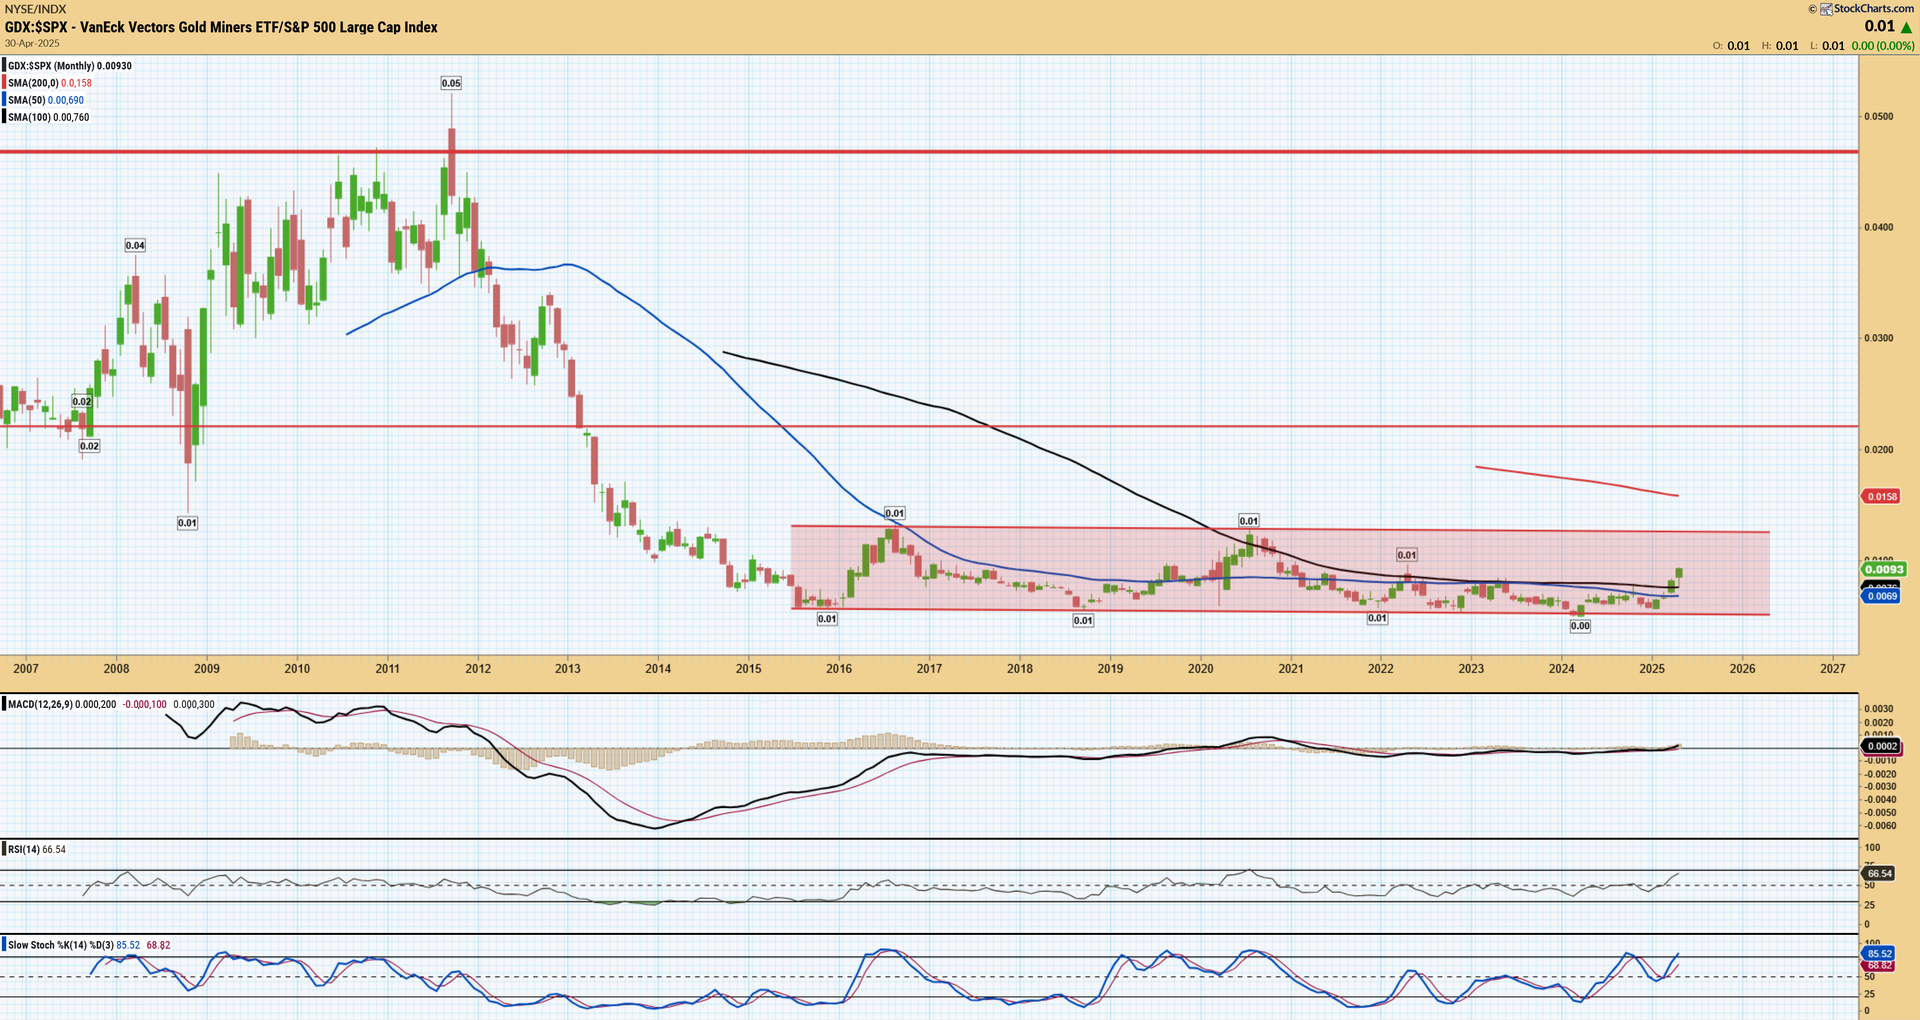Click the black 0.0002 MACD value tag
The image size is (1920, 1020).
point(1882,746)
